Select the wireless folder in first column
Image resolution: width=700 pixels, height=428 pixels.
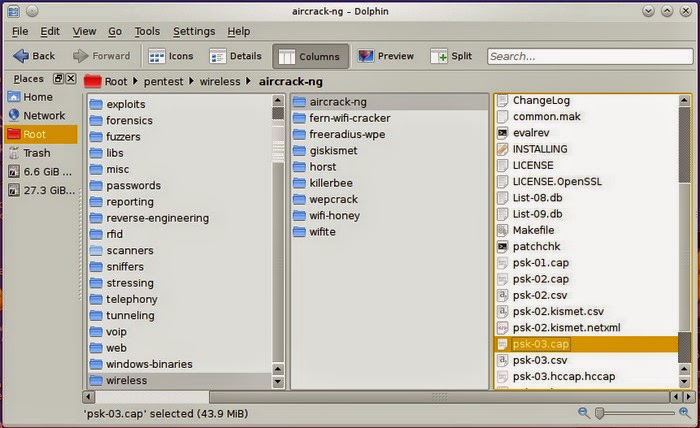click(179, 380)
